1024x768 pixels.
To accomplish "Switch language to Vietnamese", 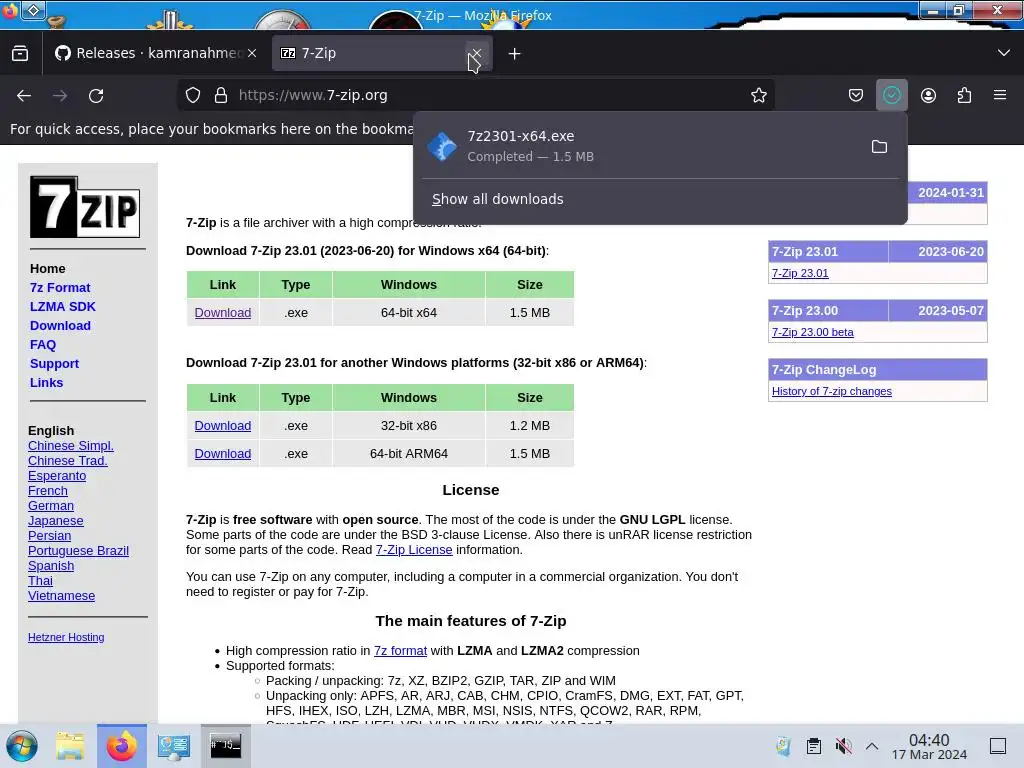I will [x=61, y=596].
